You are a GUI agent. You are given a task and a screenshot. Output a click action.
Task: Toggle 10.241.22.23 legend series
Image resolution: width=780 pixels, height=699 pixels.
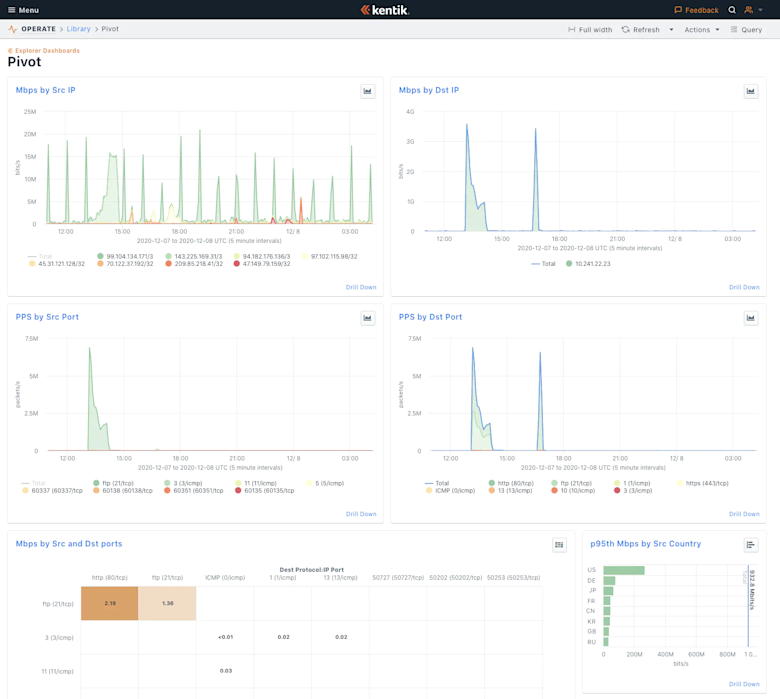[588, 264]
